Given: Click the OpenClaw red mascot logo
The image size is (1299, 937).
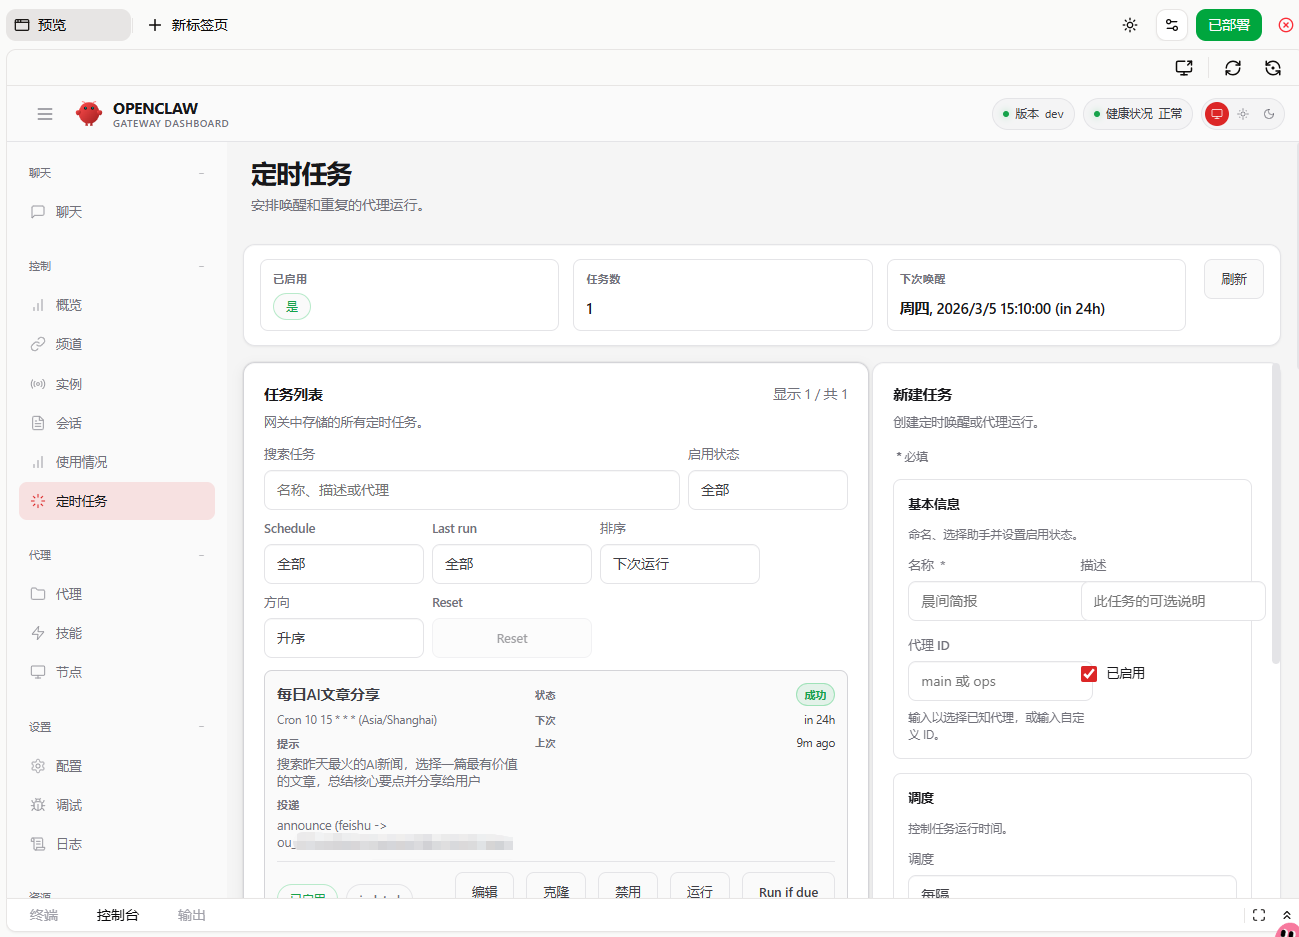Looking at the screenshot, I should (x=89, y=114).
